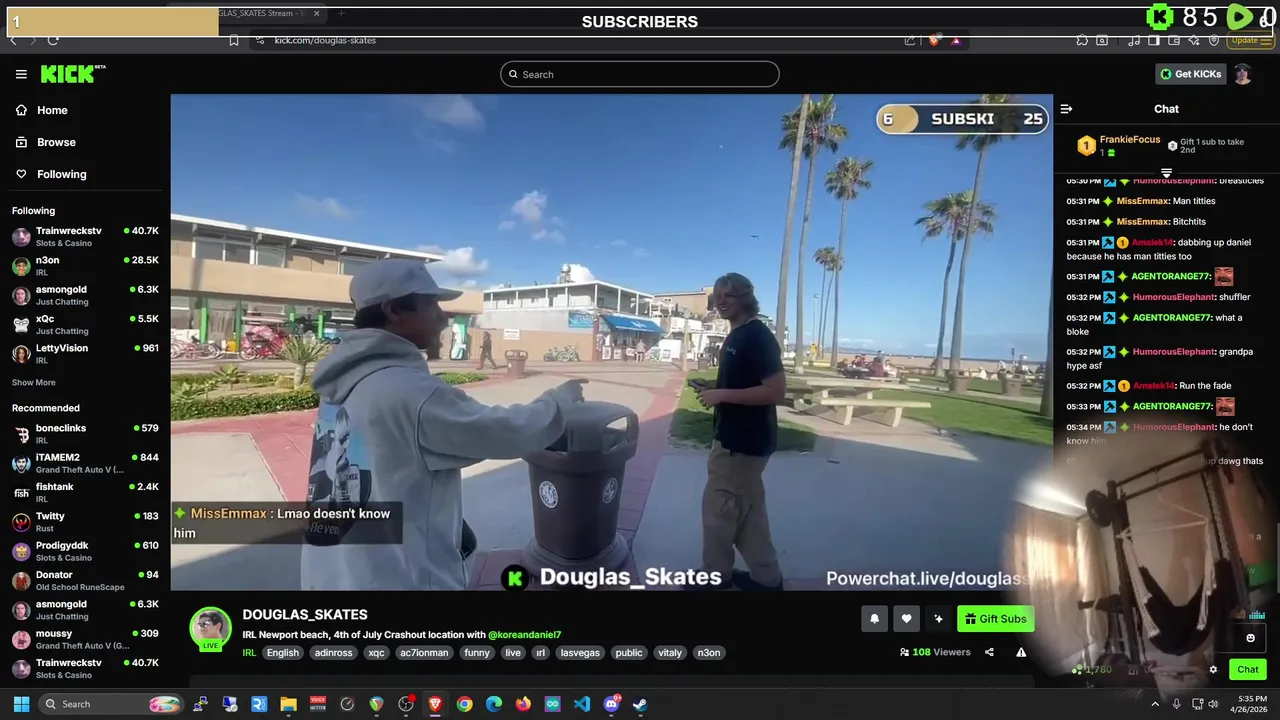Open browser extensions puzzle icon
This screenshot has width=1280, height=720.
coord(1082,40)
